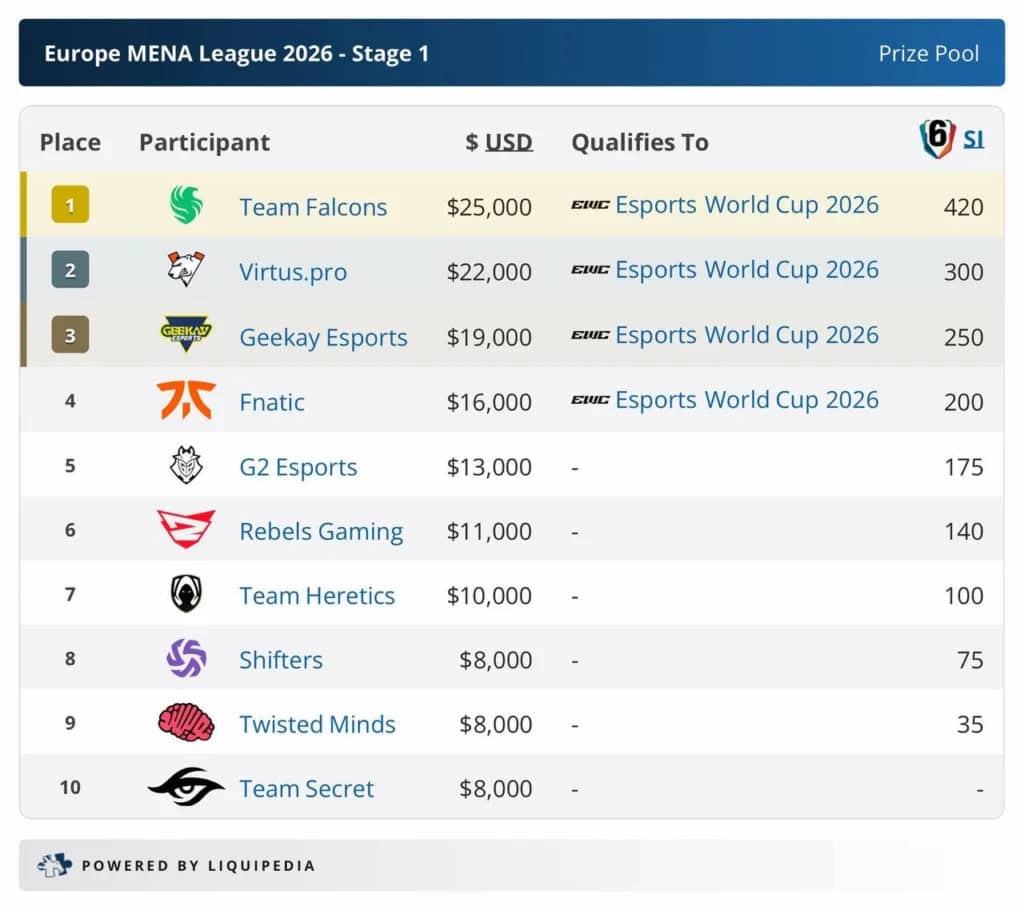
Task: Click the Team Falcons logo icon
Action: click(186, 204)
